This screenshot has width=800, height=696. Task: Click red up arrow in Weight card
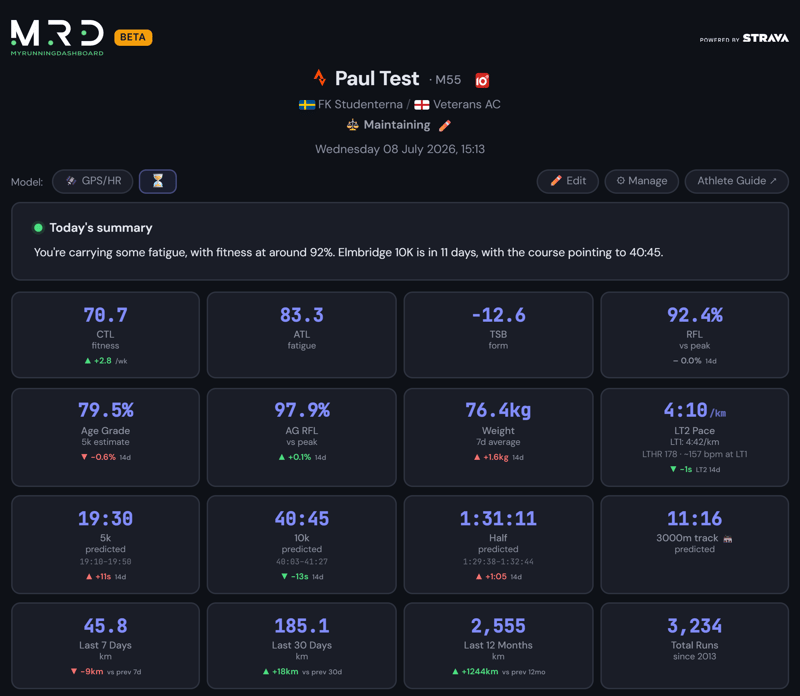(477, 457)
